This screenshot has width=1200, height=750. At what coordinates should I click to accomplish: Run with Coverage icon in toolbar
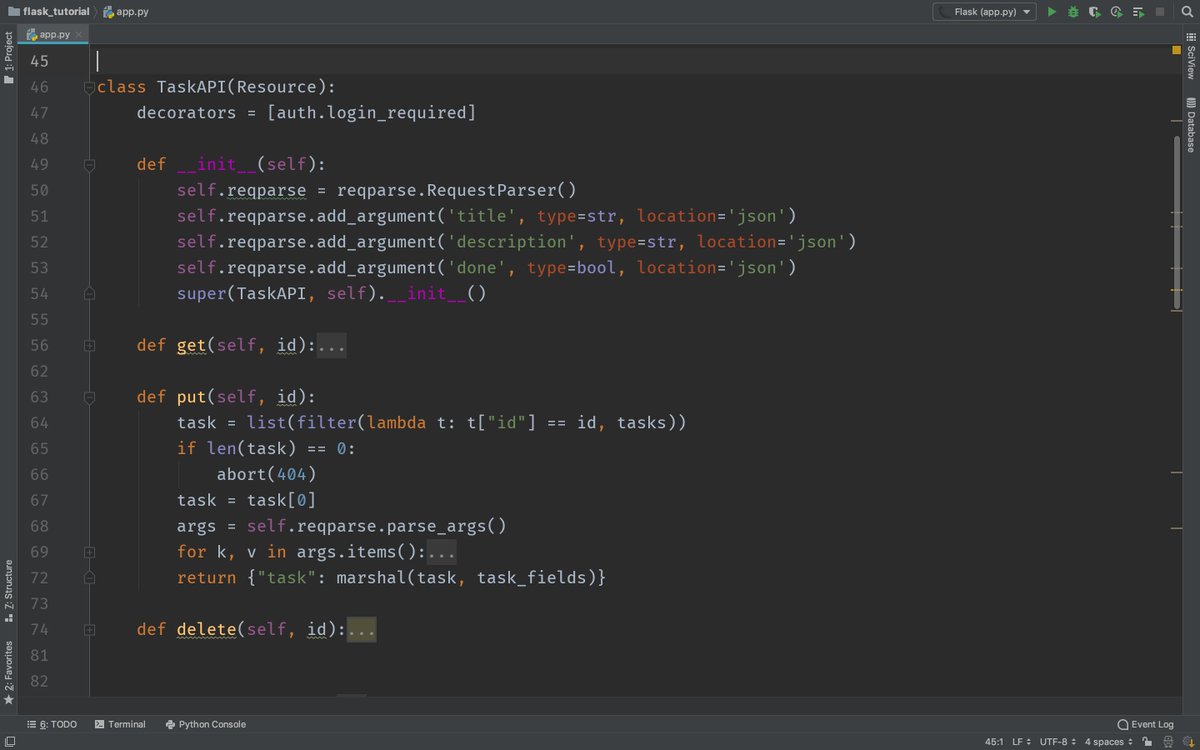(x=1095, y=12)
